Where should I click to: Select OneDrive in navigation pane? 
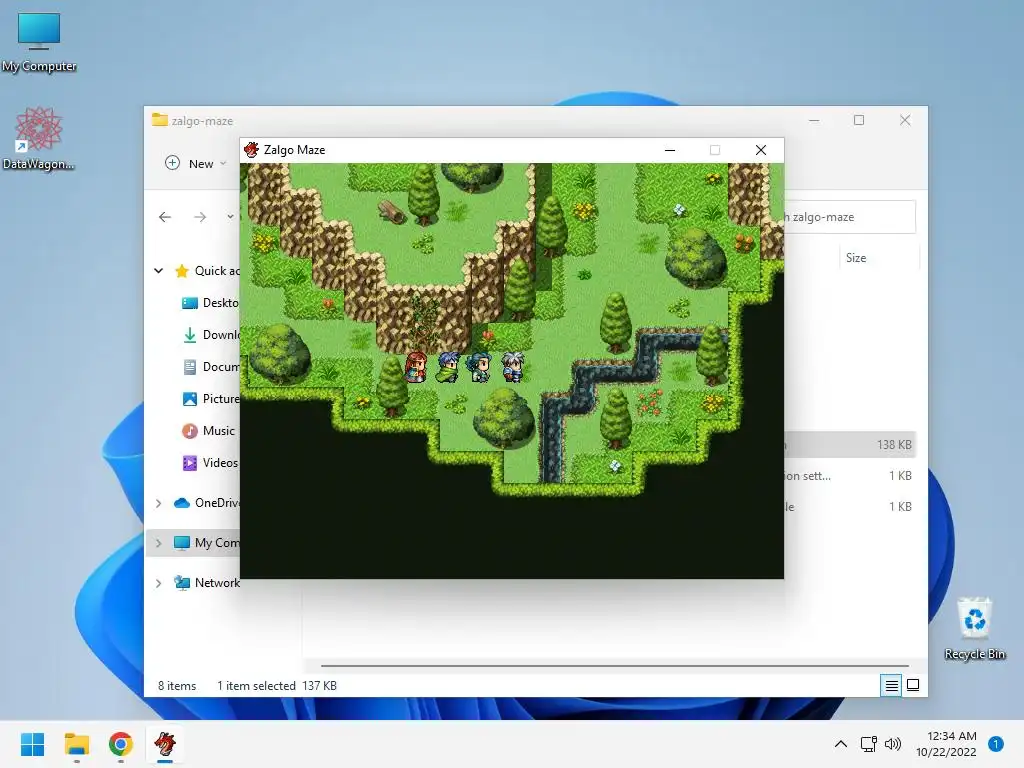[206, 503]
